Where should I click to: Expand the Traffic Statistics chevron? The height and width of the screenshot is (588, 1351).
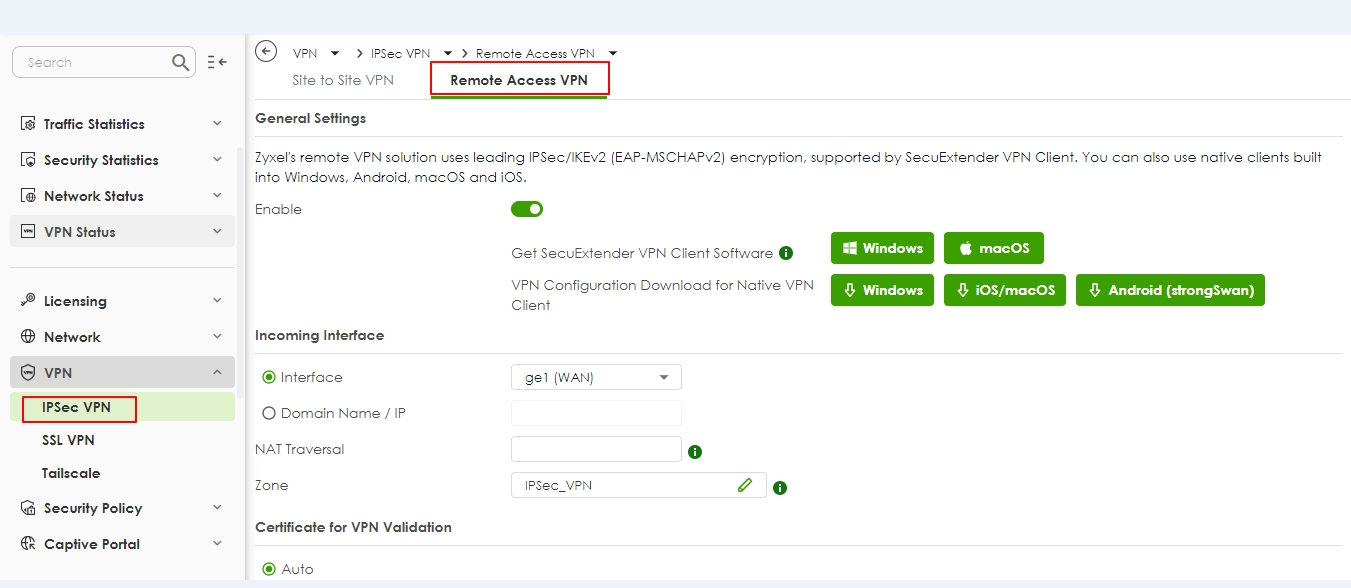(217, 124)
